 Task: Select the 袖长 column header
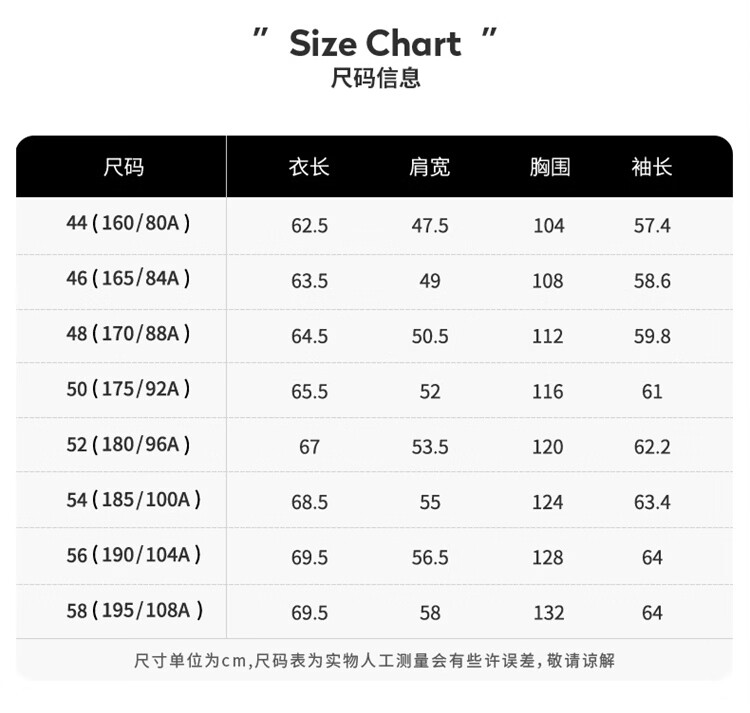click(652, 167)
